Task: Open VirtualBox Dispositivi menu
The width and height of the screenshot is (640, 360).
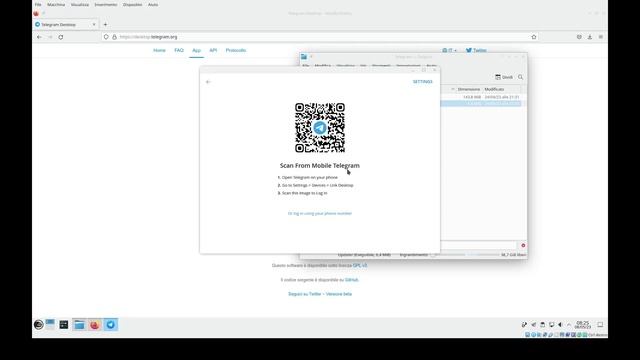Action: [133, 4]
